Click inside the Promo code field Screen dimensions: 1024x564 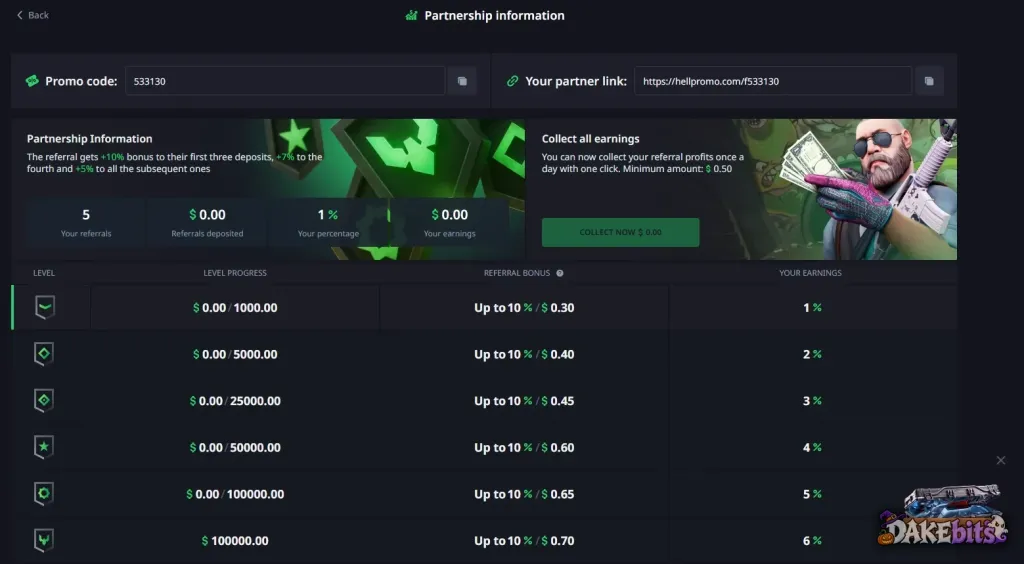click(285, 81)
